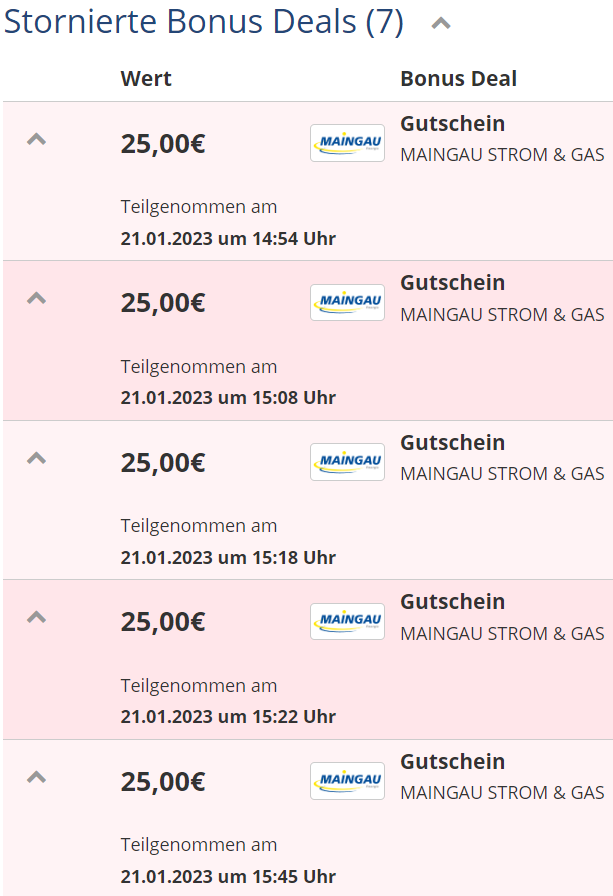This screenshot has height=896, width=613.
Task: Click Gutschein title in the 15:18 deal
Action: coord(452,443)
